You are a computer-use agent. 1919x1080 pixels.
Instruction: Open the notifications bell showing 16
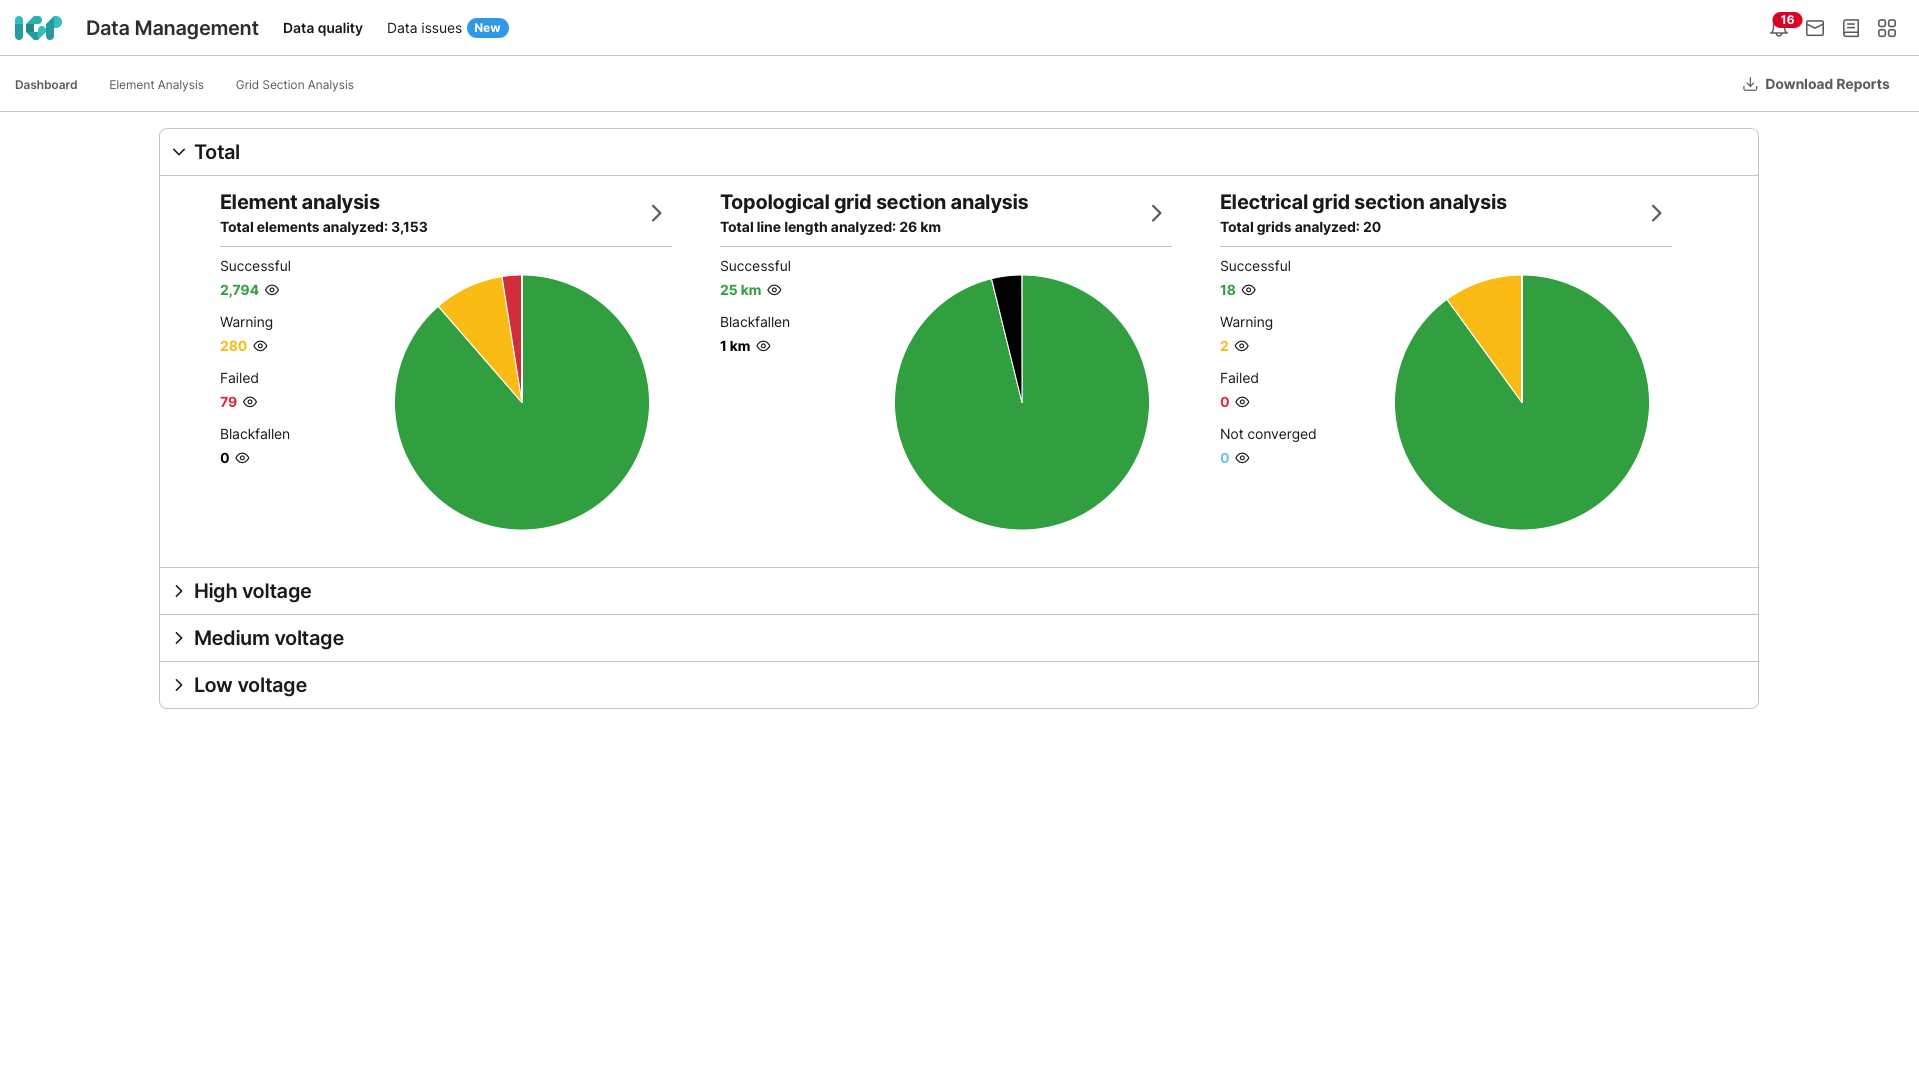tap(1779, 28)
